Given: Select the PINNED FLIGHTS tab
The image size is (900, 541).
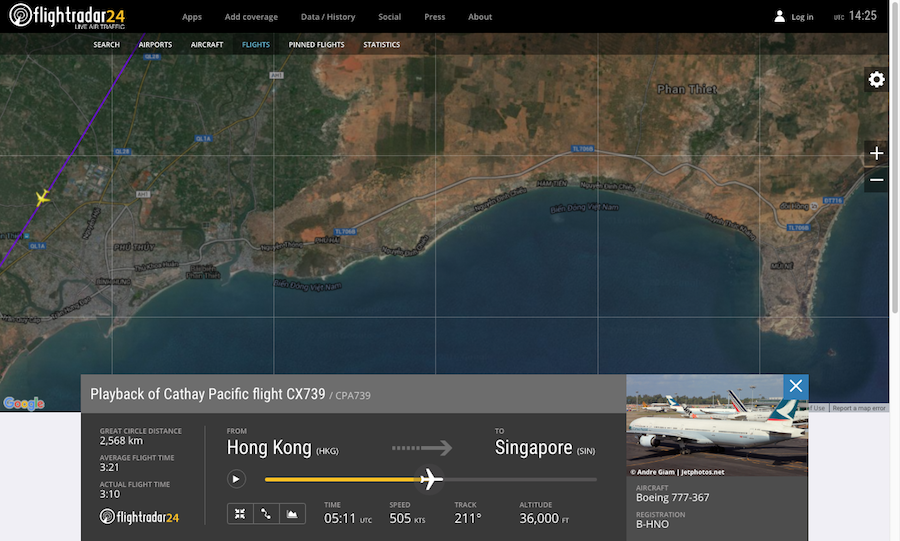Looking at the screenshot, I should tap(316, 44).
